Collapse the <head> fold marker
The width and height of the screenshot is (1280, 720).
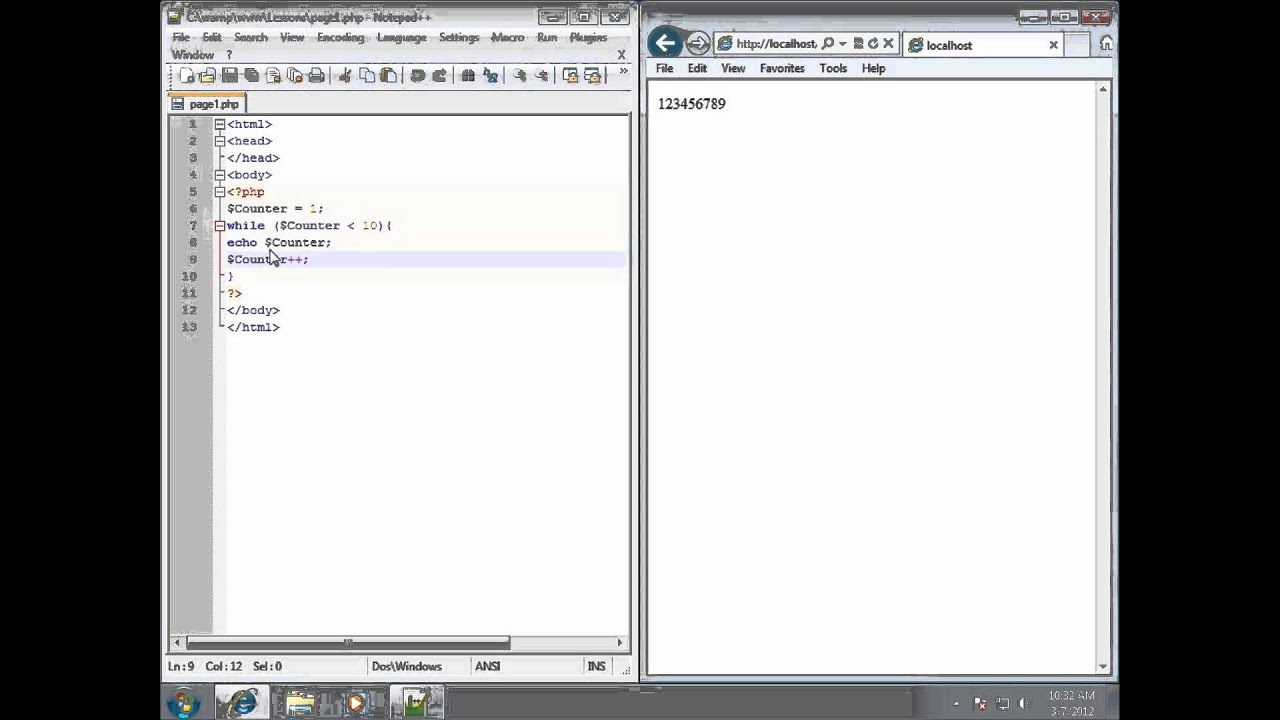click(219, 141)
